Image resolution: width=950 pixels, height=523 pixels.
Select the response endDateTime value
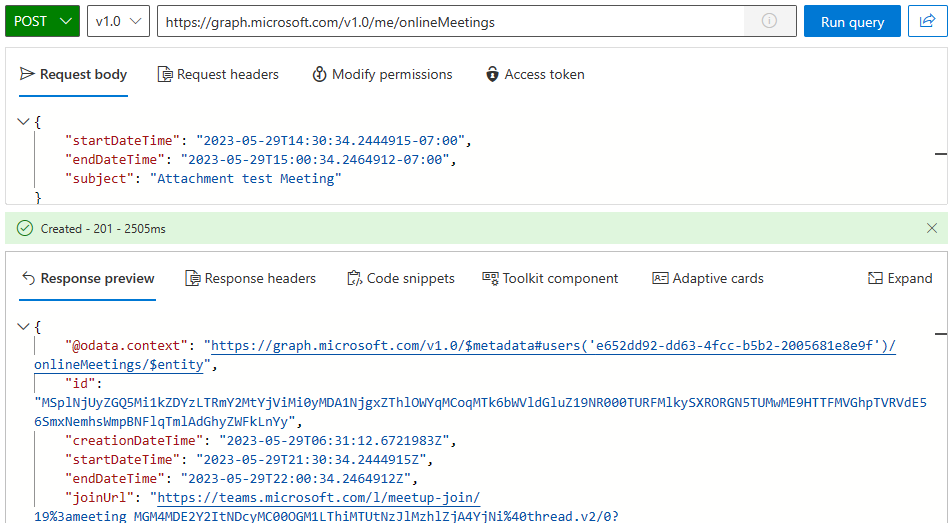coord(295,479)
